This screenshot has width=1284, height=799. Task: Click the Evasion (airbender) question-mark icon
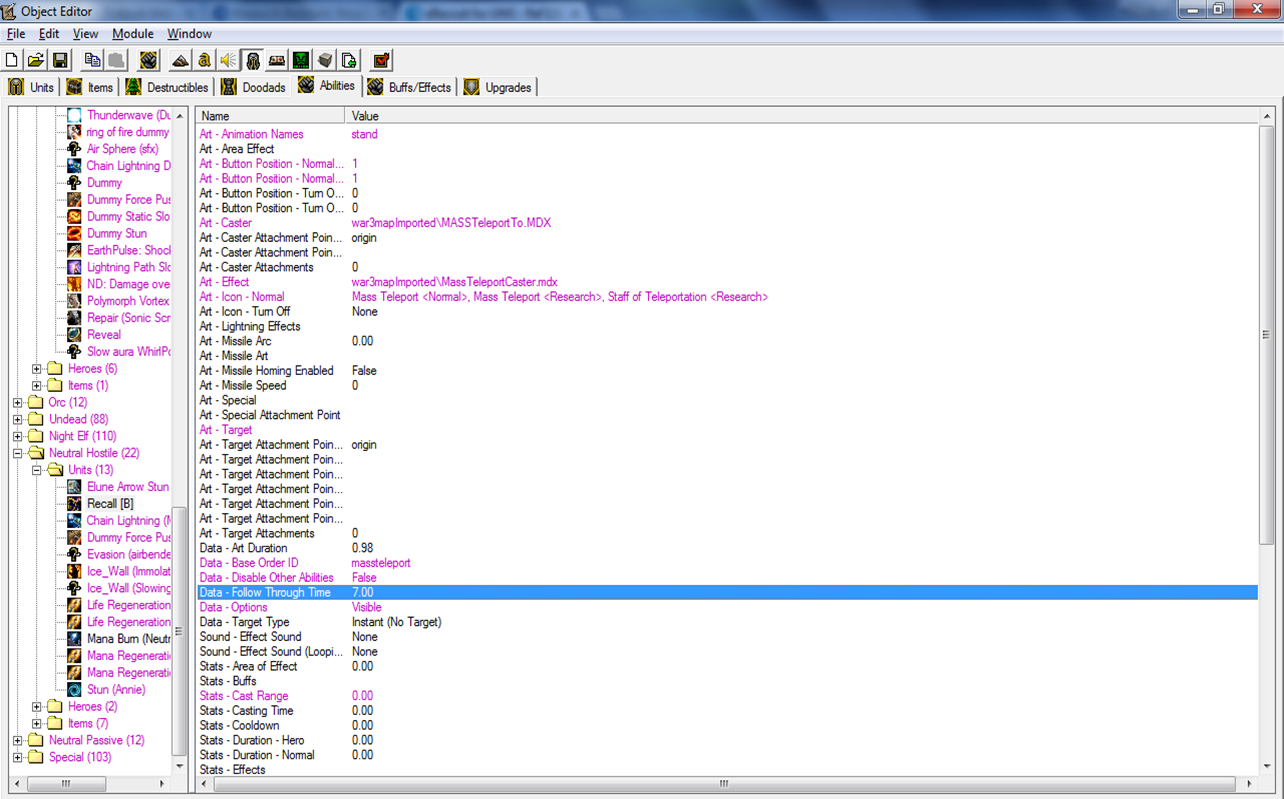point(74,554)
